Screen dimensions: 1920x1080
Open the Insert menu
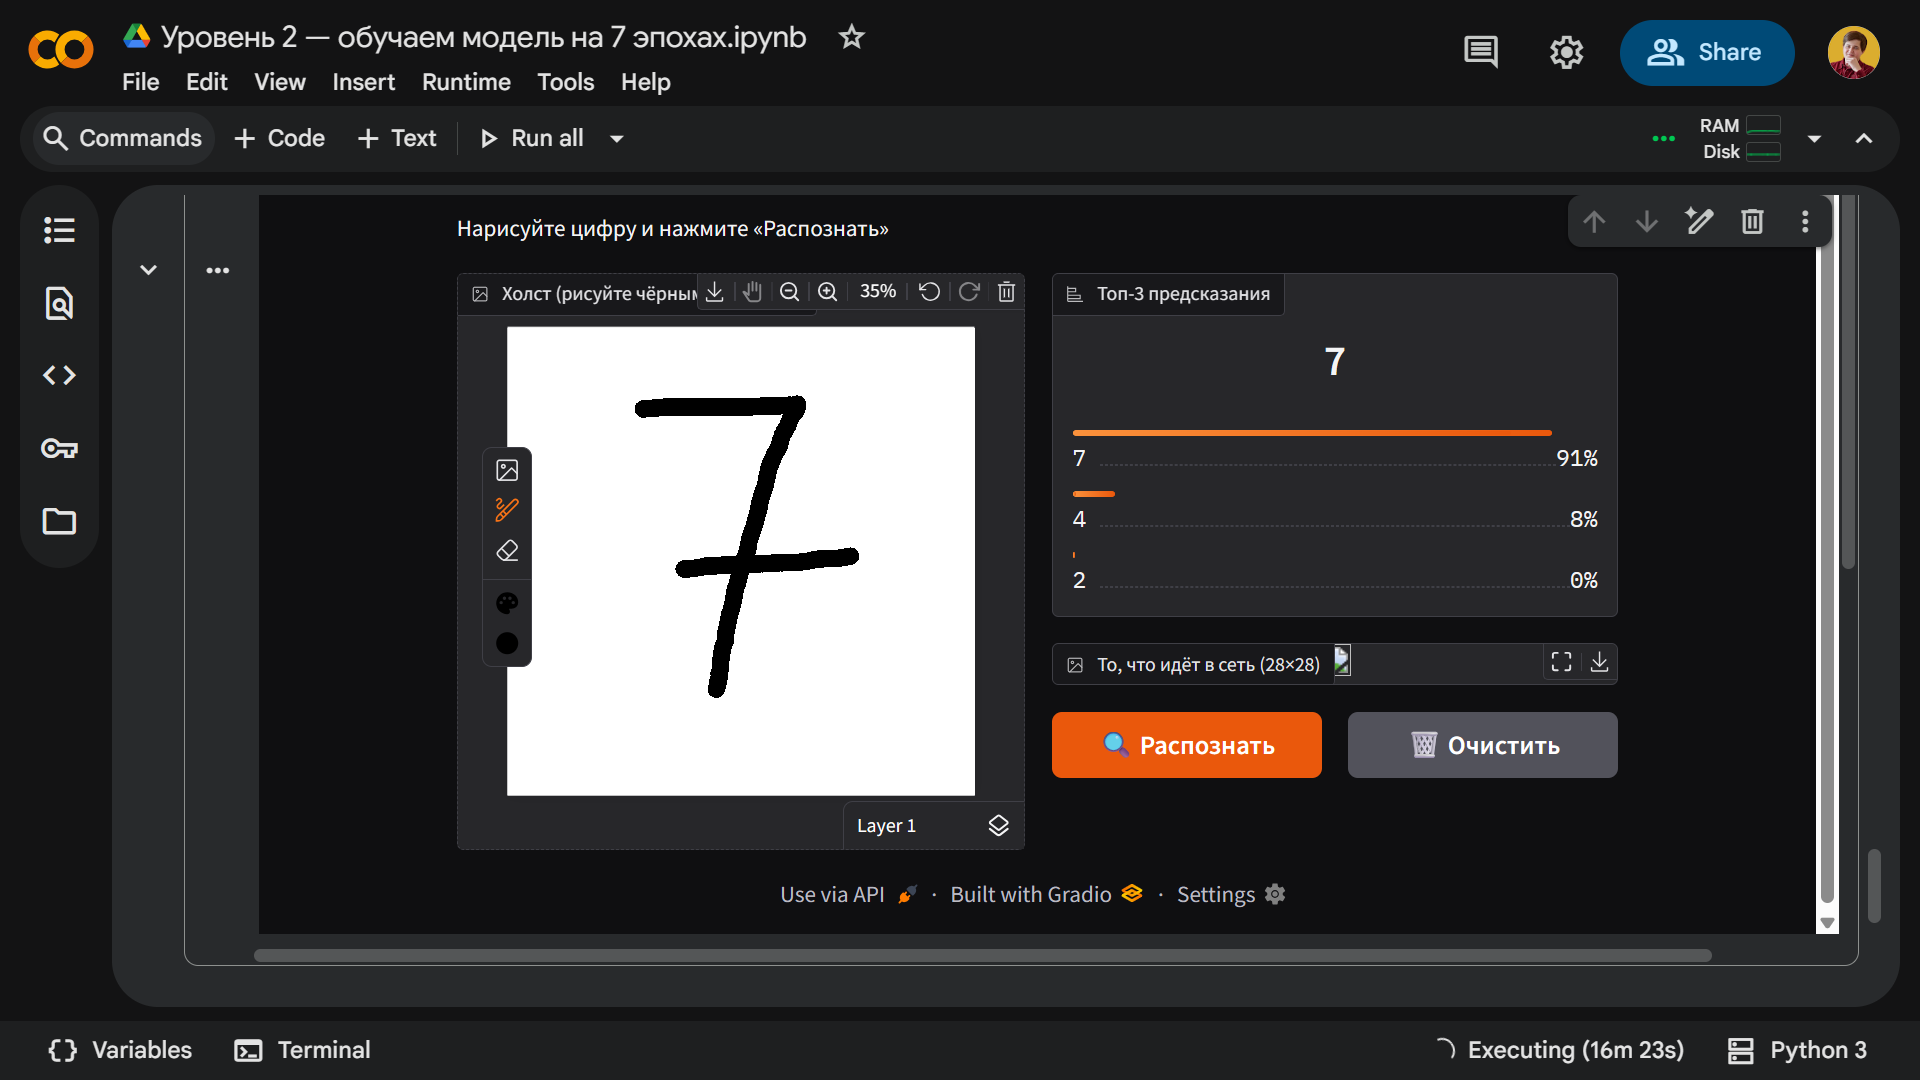click(x=363, y=82)
